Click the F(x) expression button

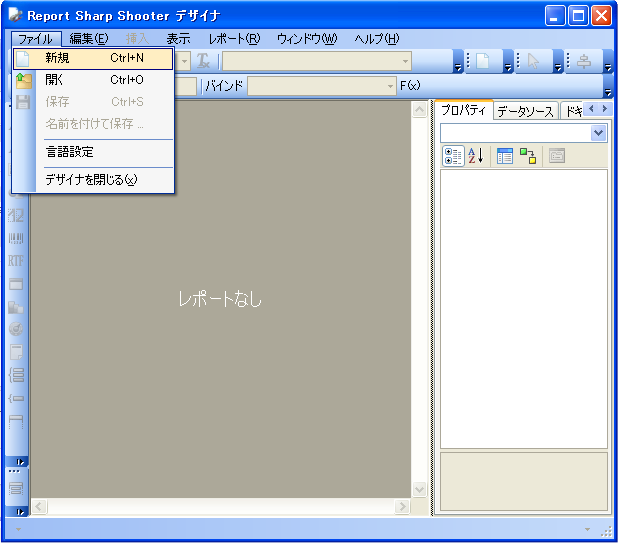410,86
